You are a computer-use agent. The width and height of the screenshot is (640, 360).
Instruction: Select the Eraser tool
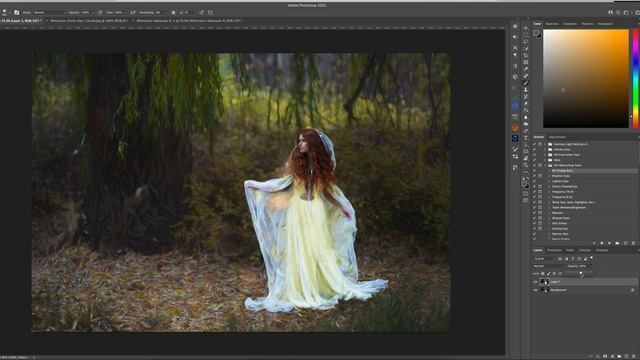(x=525, y=103)
